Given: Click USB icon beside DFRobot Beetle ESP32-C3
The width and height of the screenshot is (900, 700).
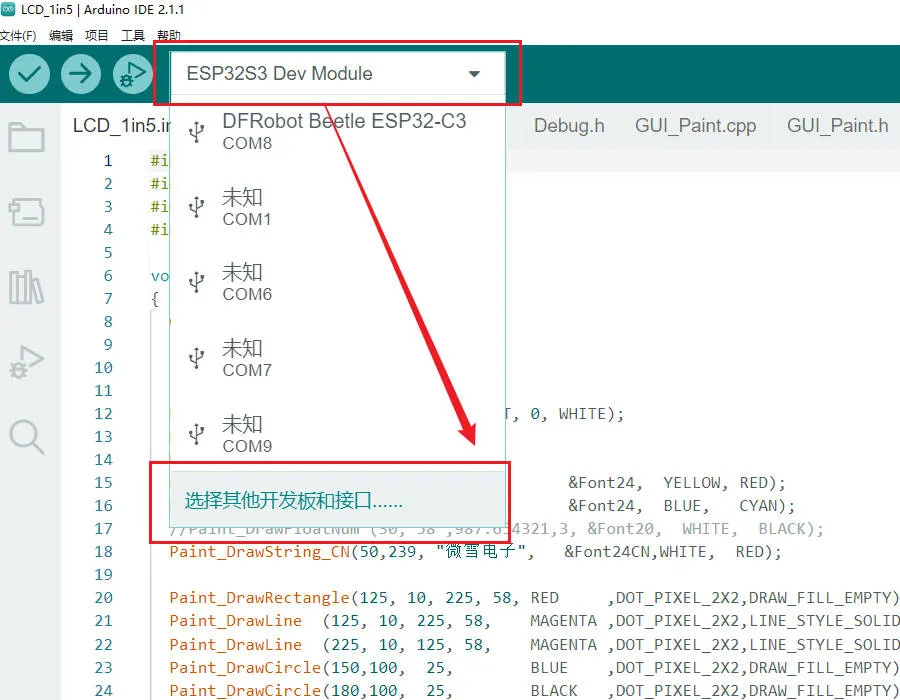Looking at the screenshot, I should click(197, 131).
